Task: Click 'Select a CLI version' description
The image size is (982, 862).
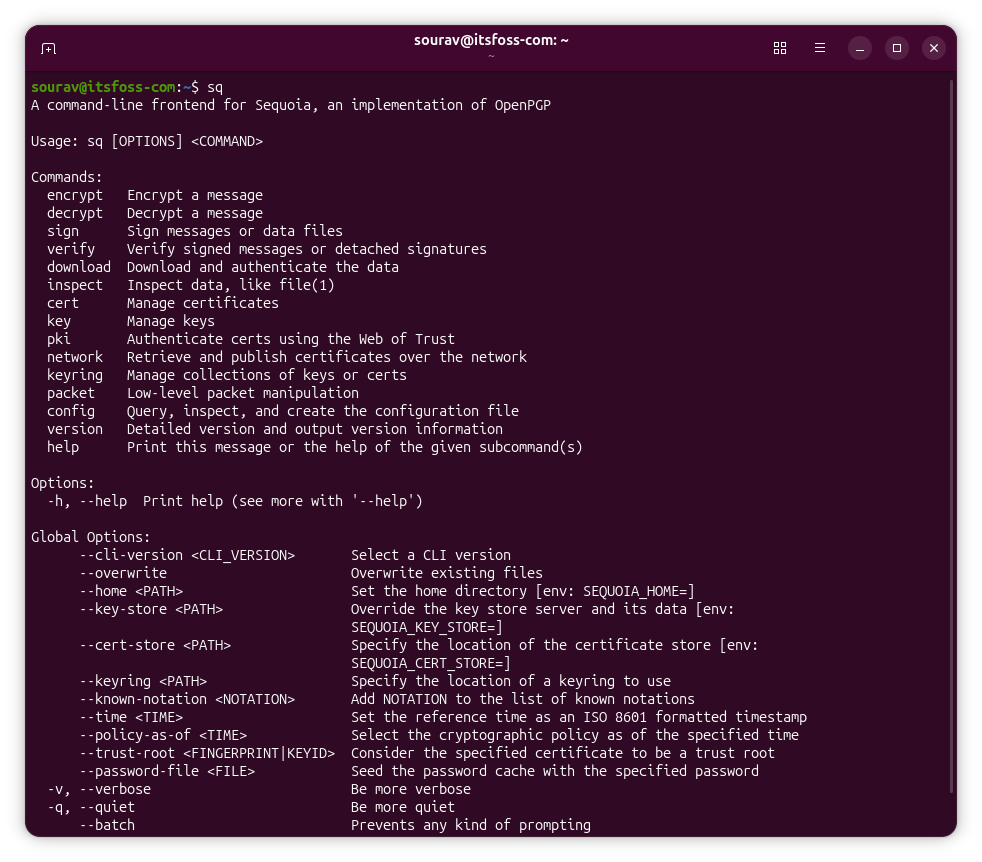Action: click(x=431, y=556)
